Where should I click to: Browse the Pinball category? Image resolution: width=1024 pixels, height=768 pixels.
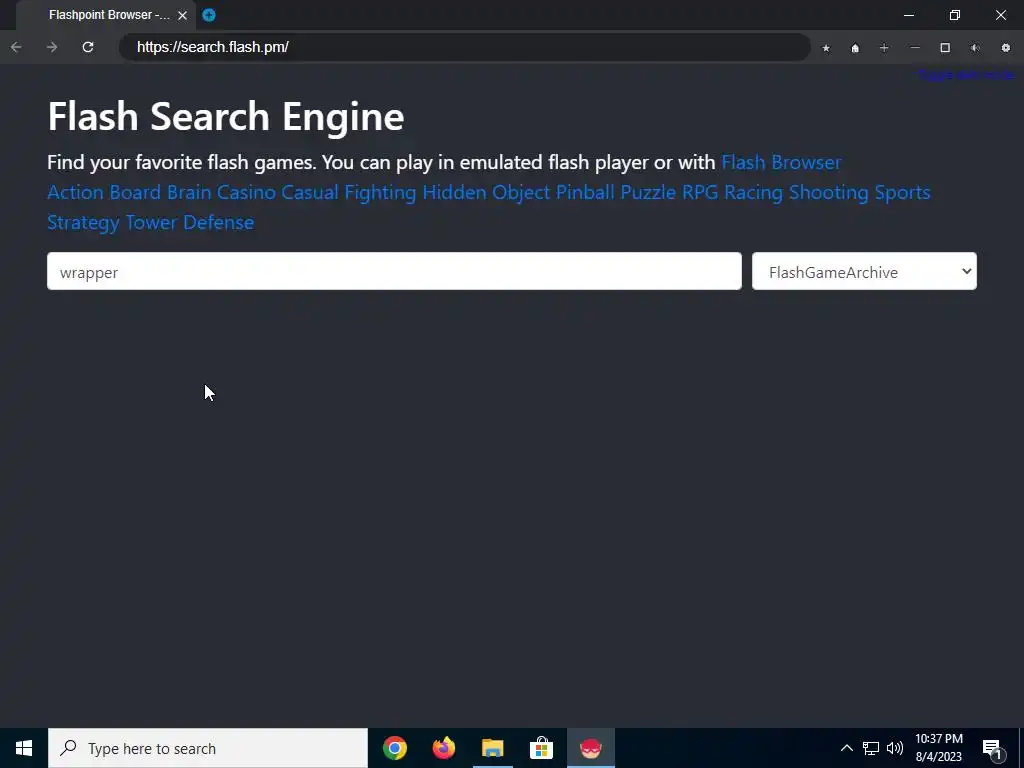click(x=585, y=192)
